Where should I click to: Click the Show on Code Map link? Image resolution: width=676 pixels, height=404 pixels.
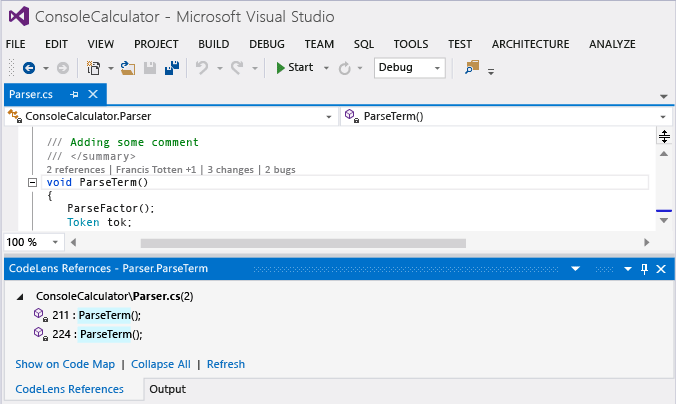(65, 364)
